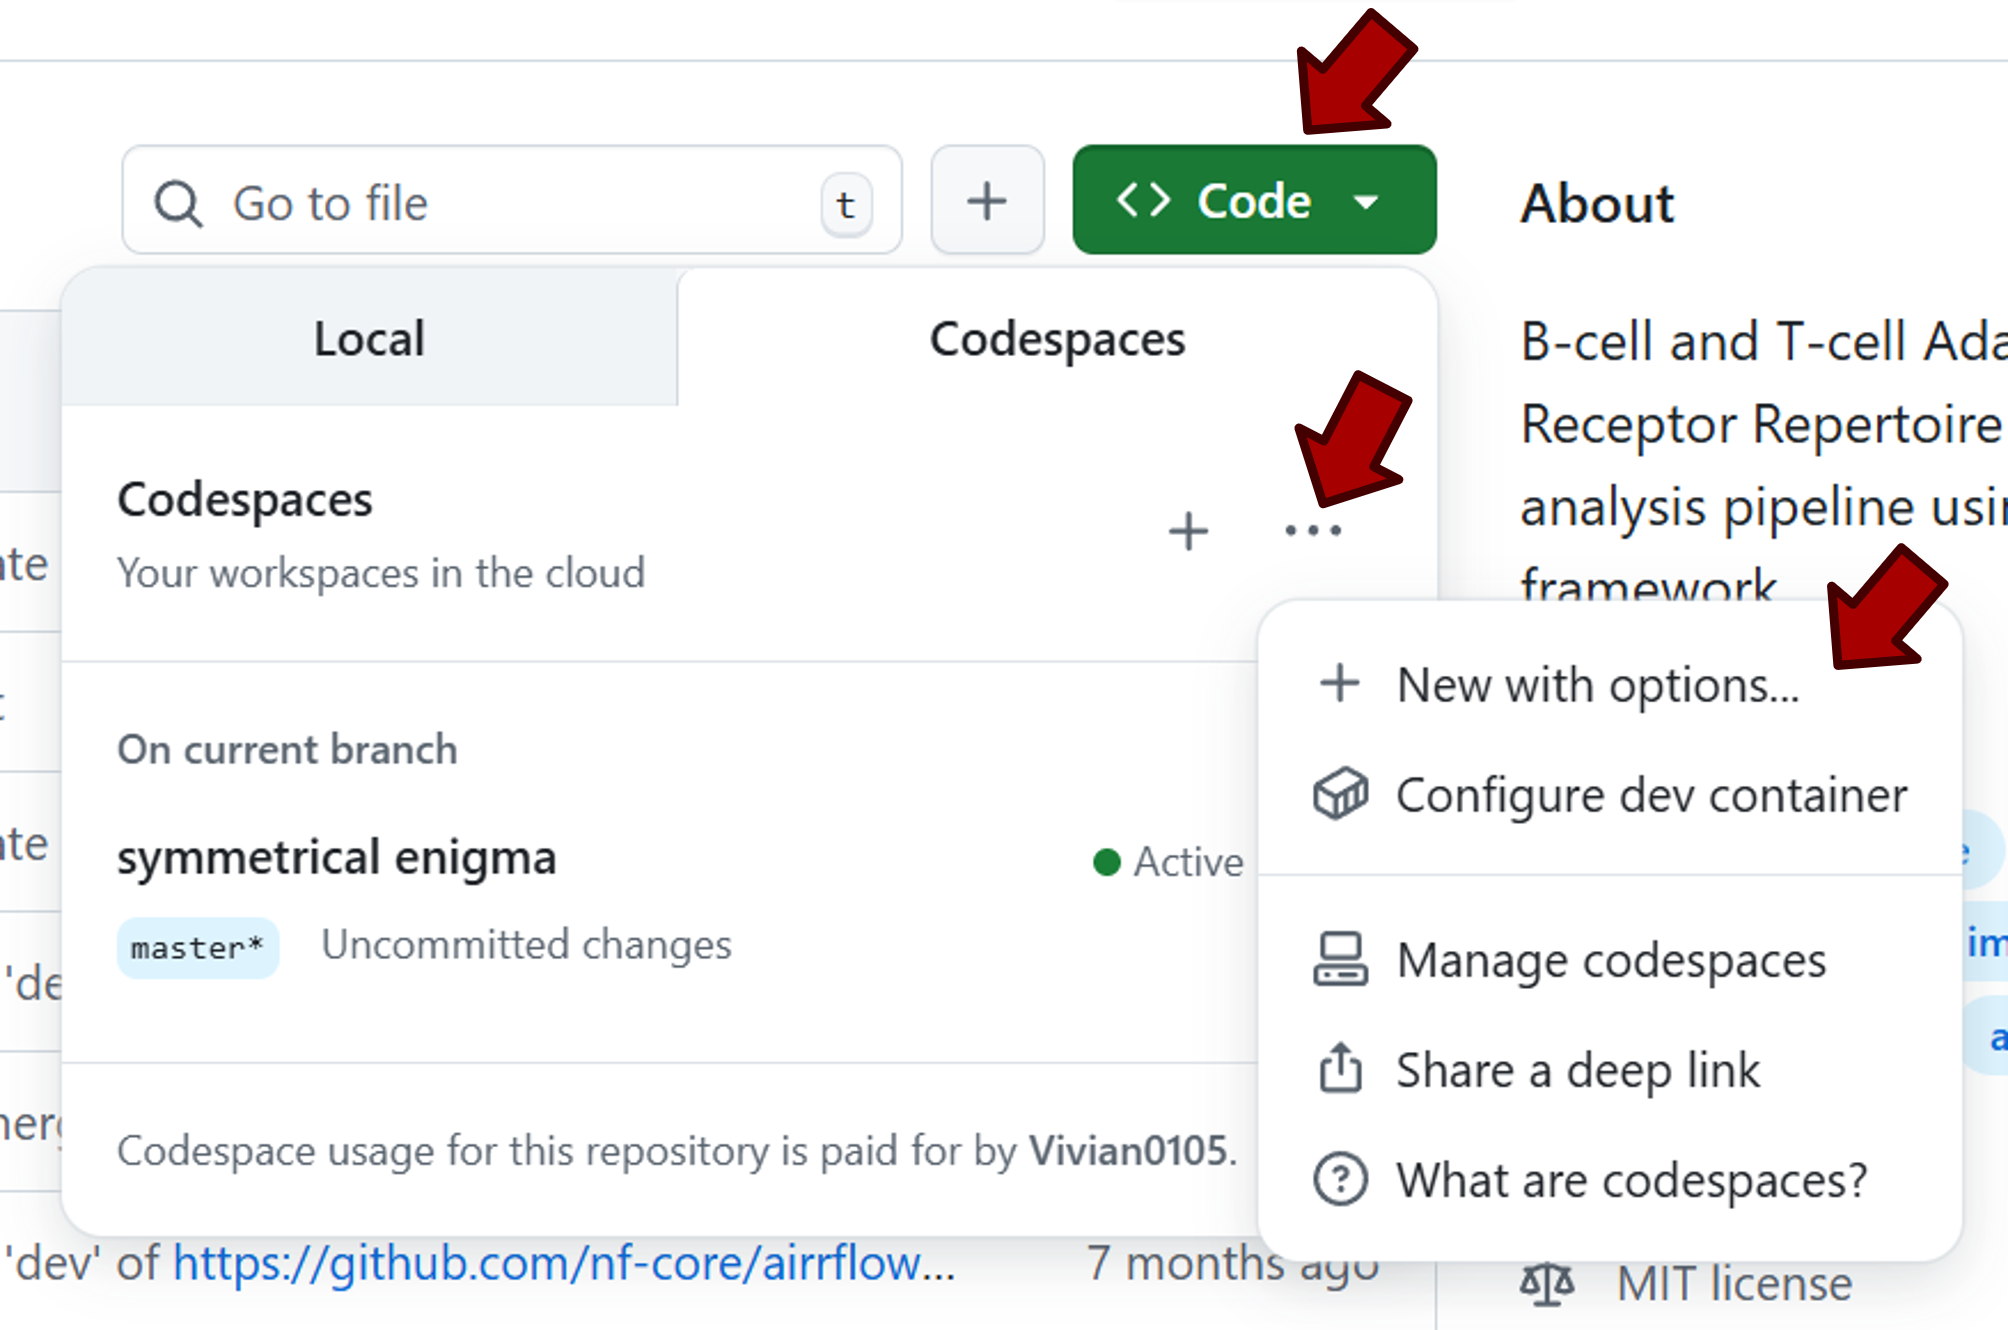Viewport: 2008px width, 1330px height.
Task: Click the Code brackets icon
Action: pos(1143,200)
